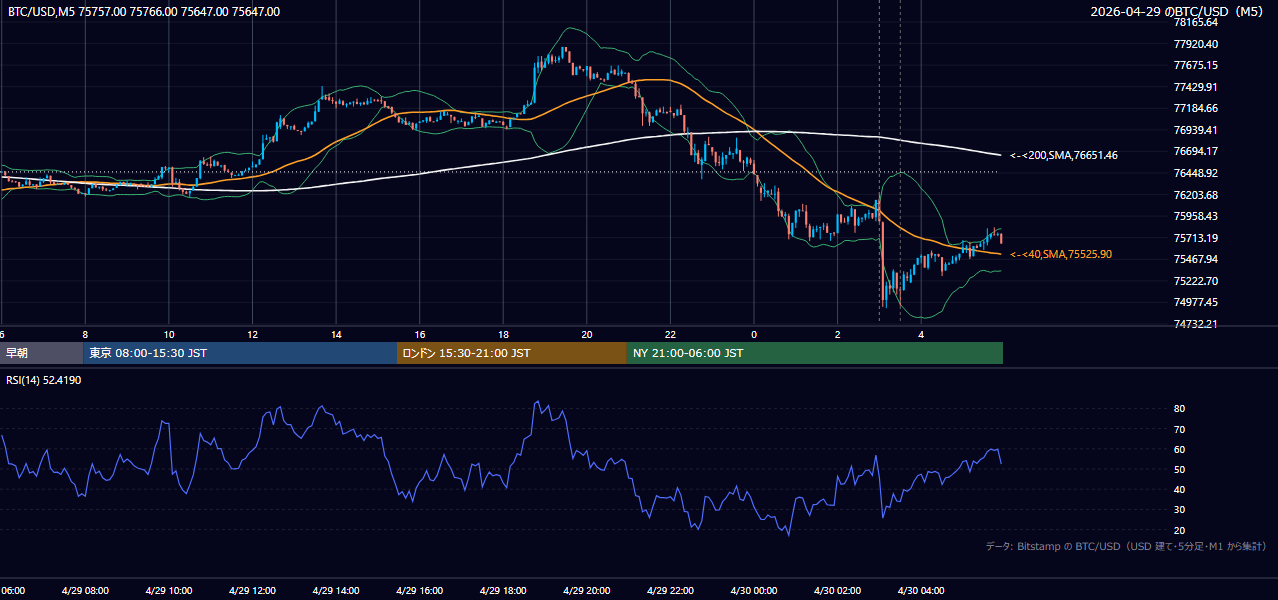
Task: Click hour label 8 under price chart
Action: pyautogui.click(x=85, y=334)
